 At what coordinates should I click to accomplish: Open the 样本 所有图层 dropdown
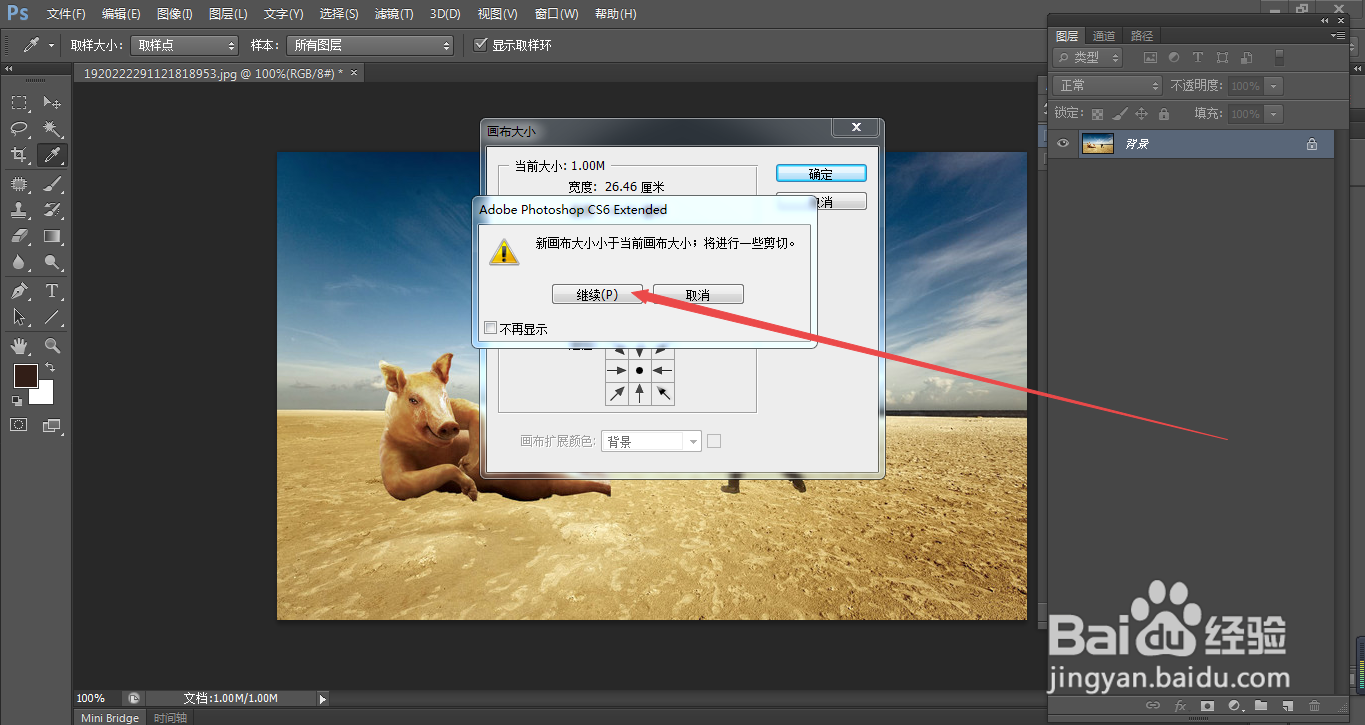point(370,45)
